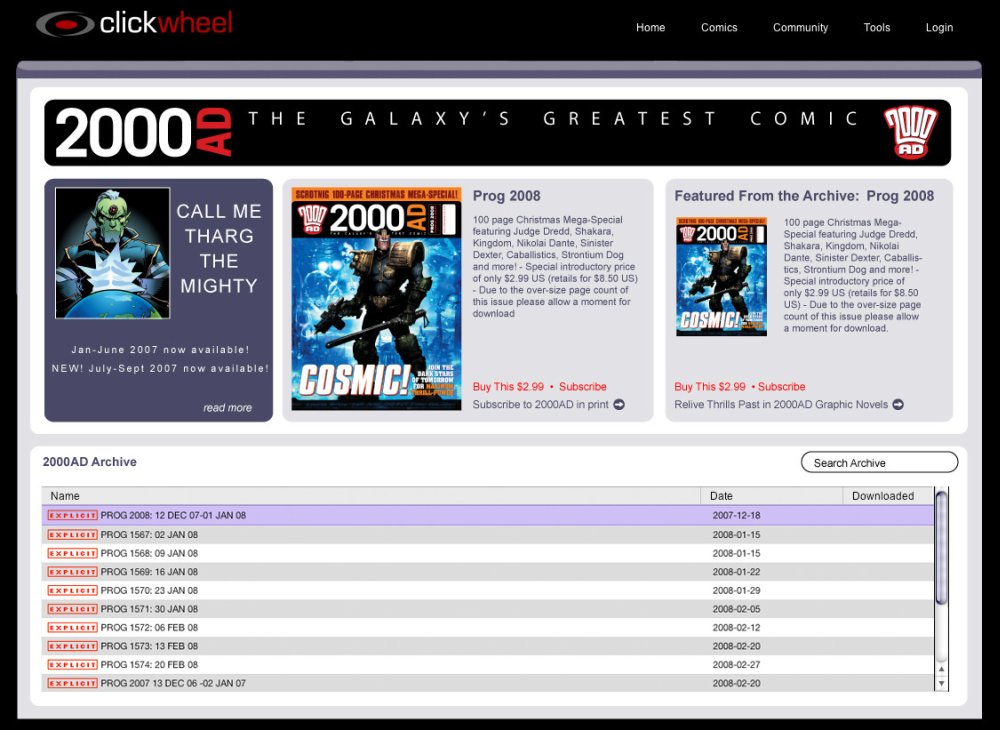Screen dimensions: 1000x730
Task: Click Subscribe to 2000AD in print link
Action: [x=541, y=404]
